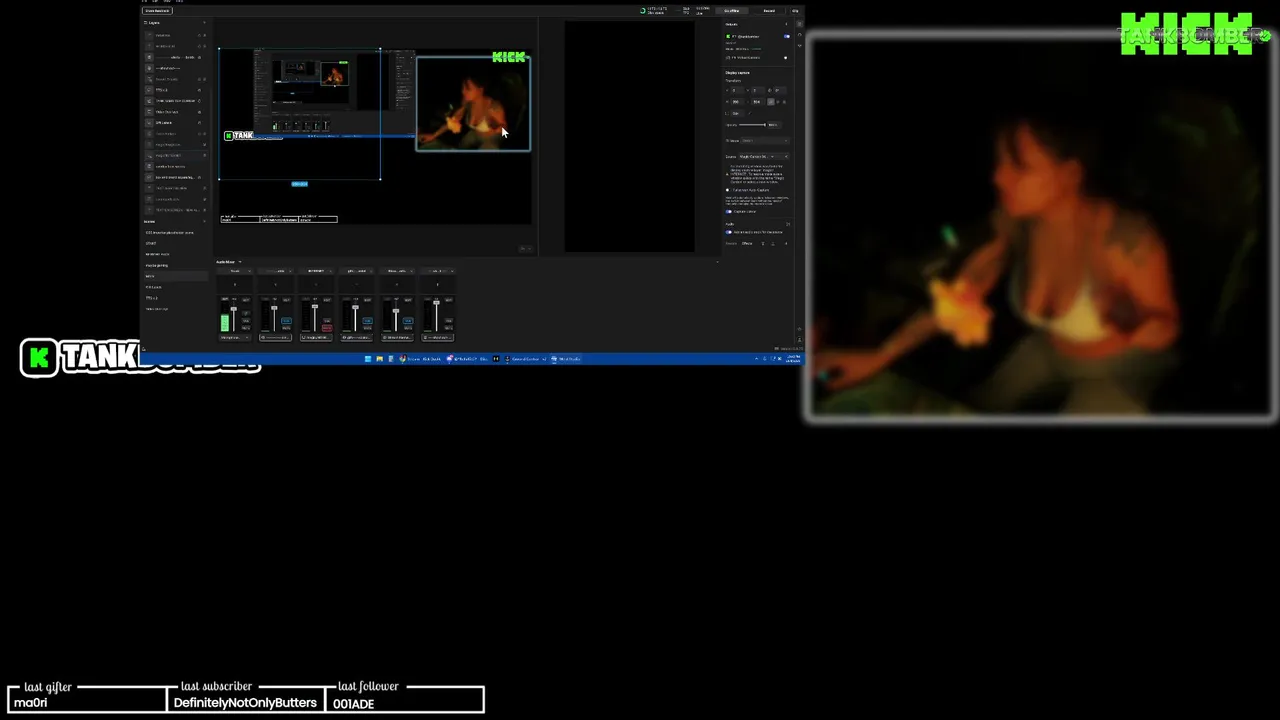Unmute the red-highlighted mixer channel button
1280x720 pixels.
(x=327, y=328)
